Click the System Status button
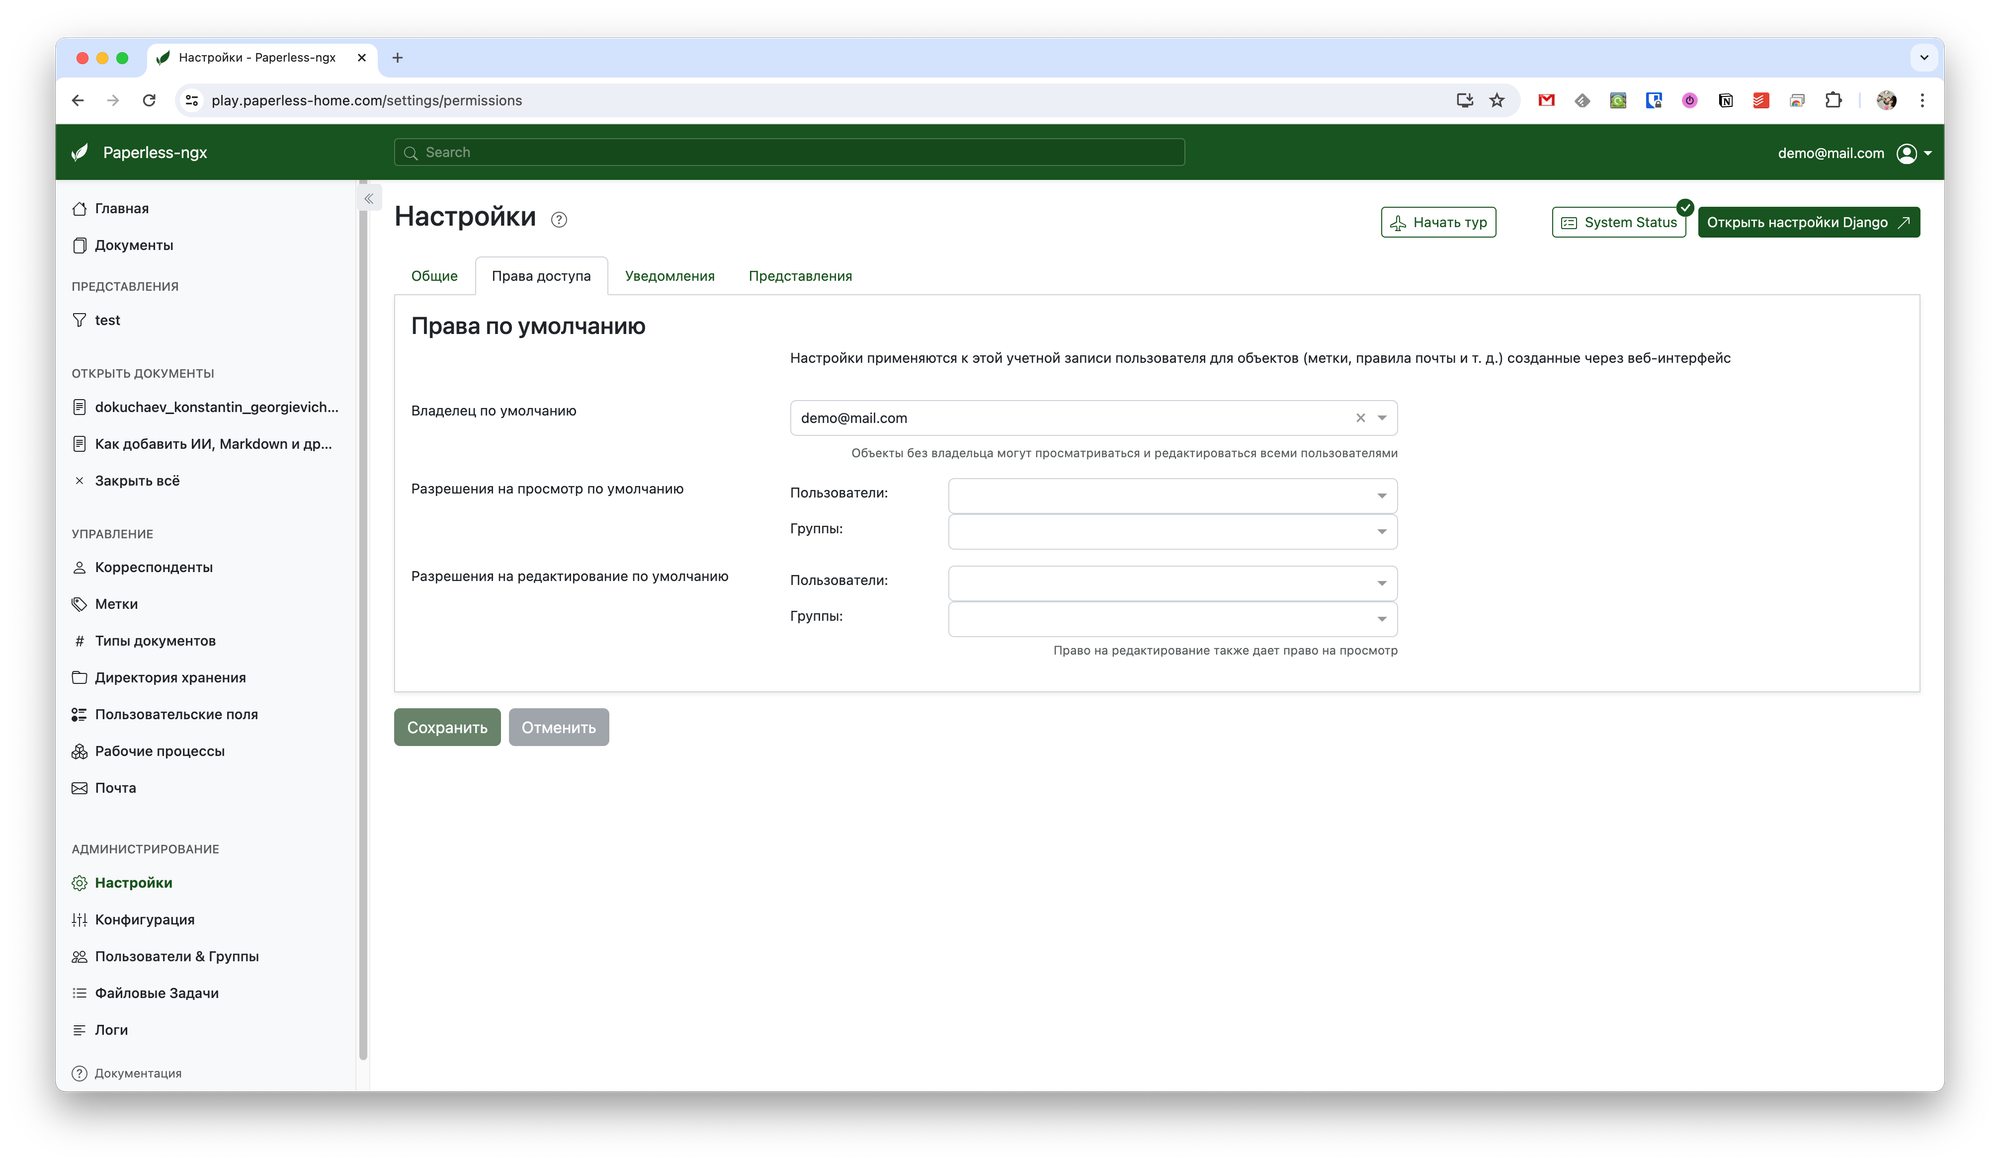This screenshot has height=1165, width=2000. coord(1618,222)
